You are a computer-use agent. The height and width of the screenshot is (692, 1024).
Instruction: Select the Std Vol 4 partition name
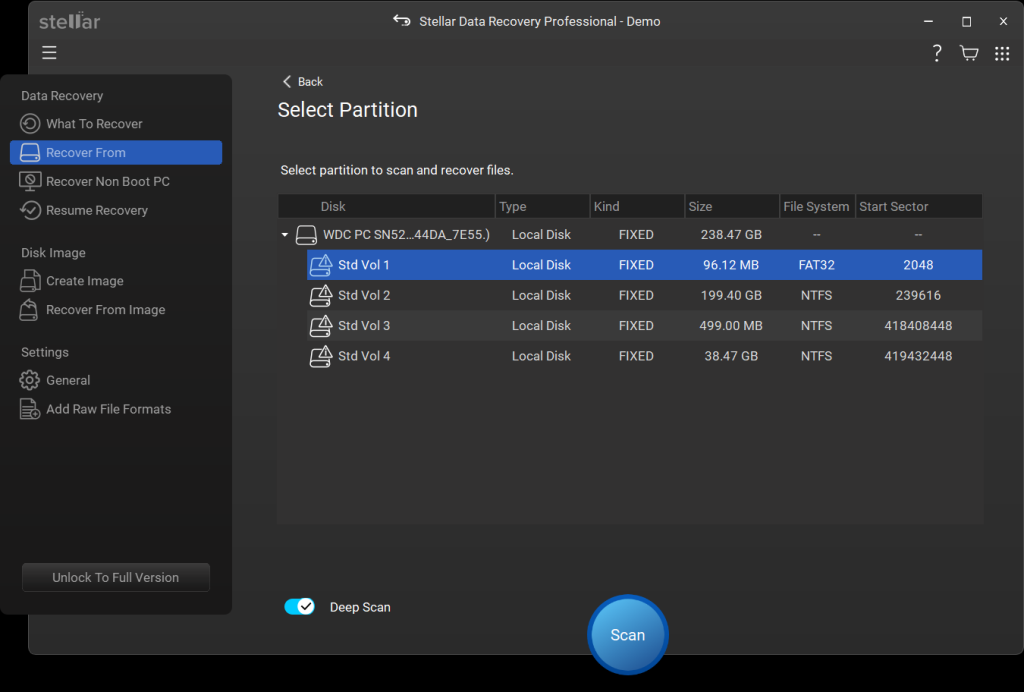tap(364, 356)
